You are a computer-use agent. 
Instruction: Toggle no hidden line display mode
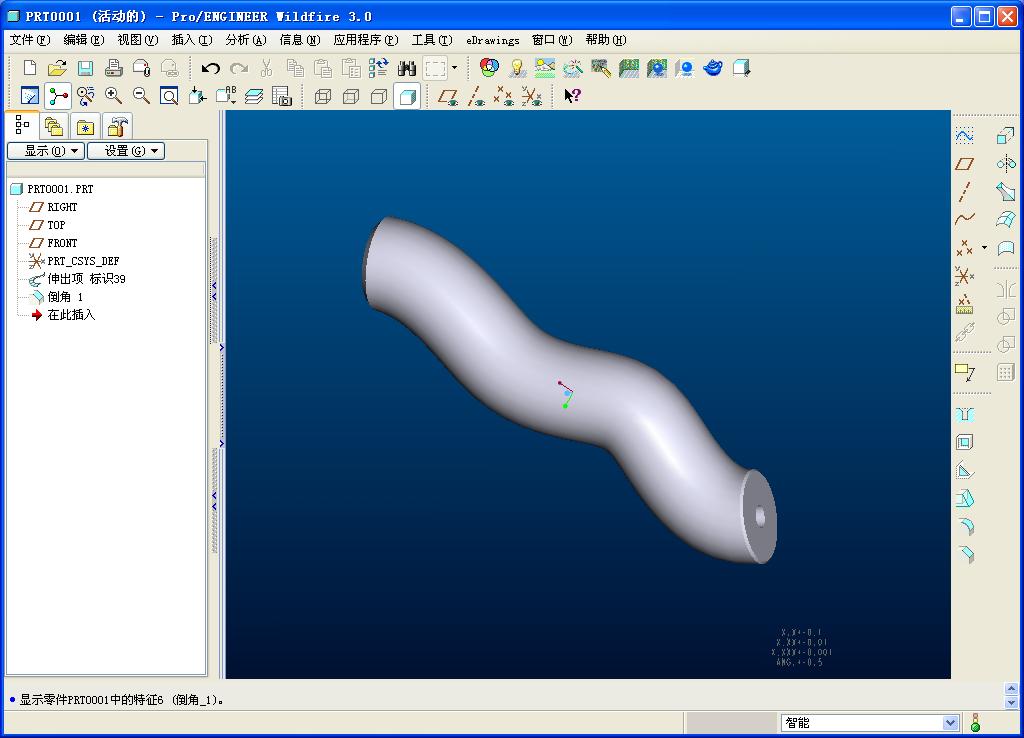pyautogui.click(x=379, y=97)
